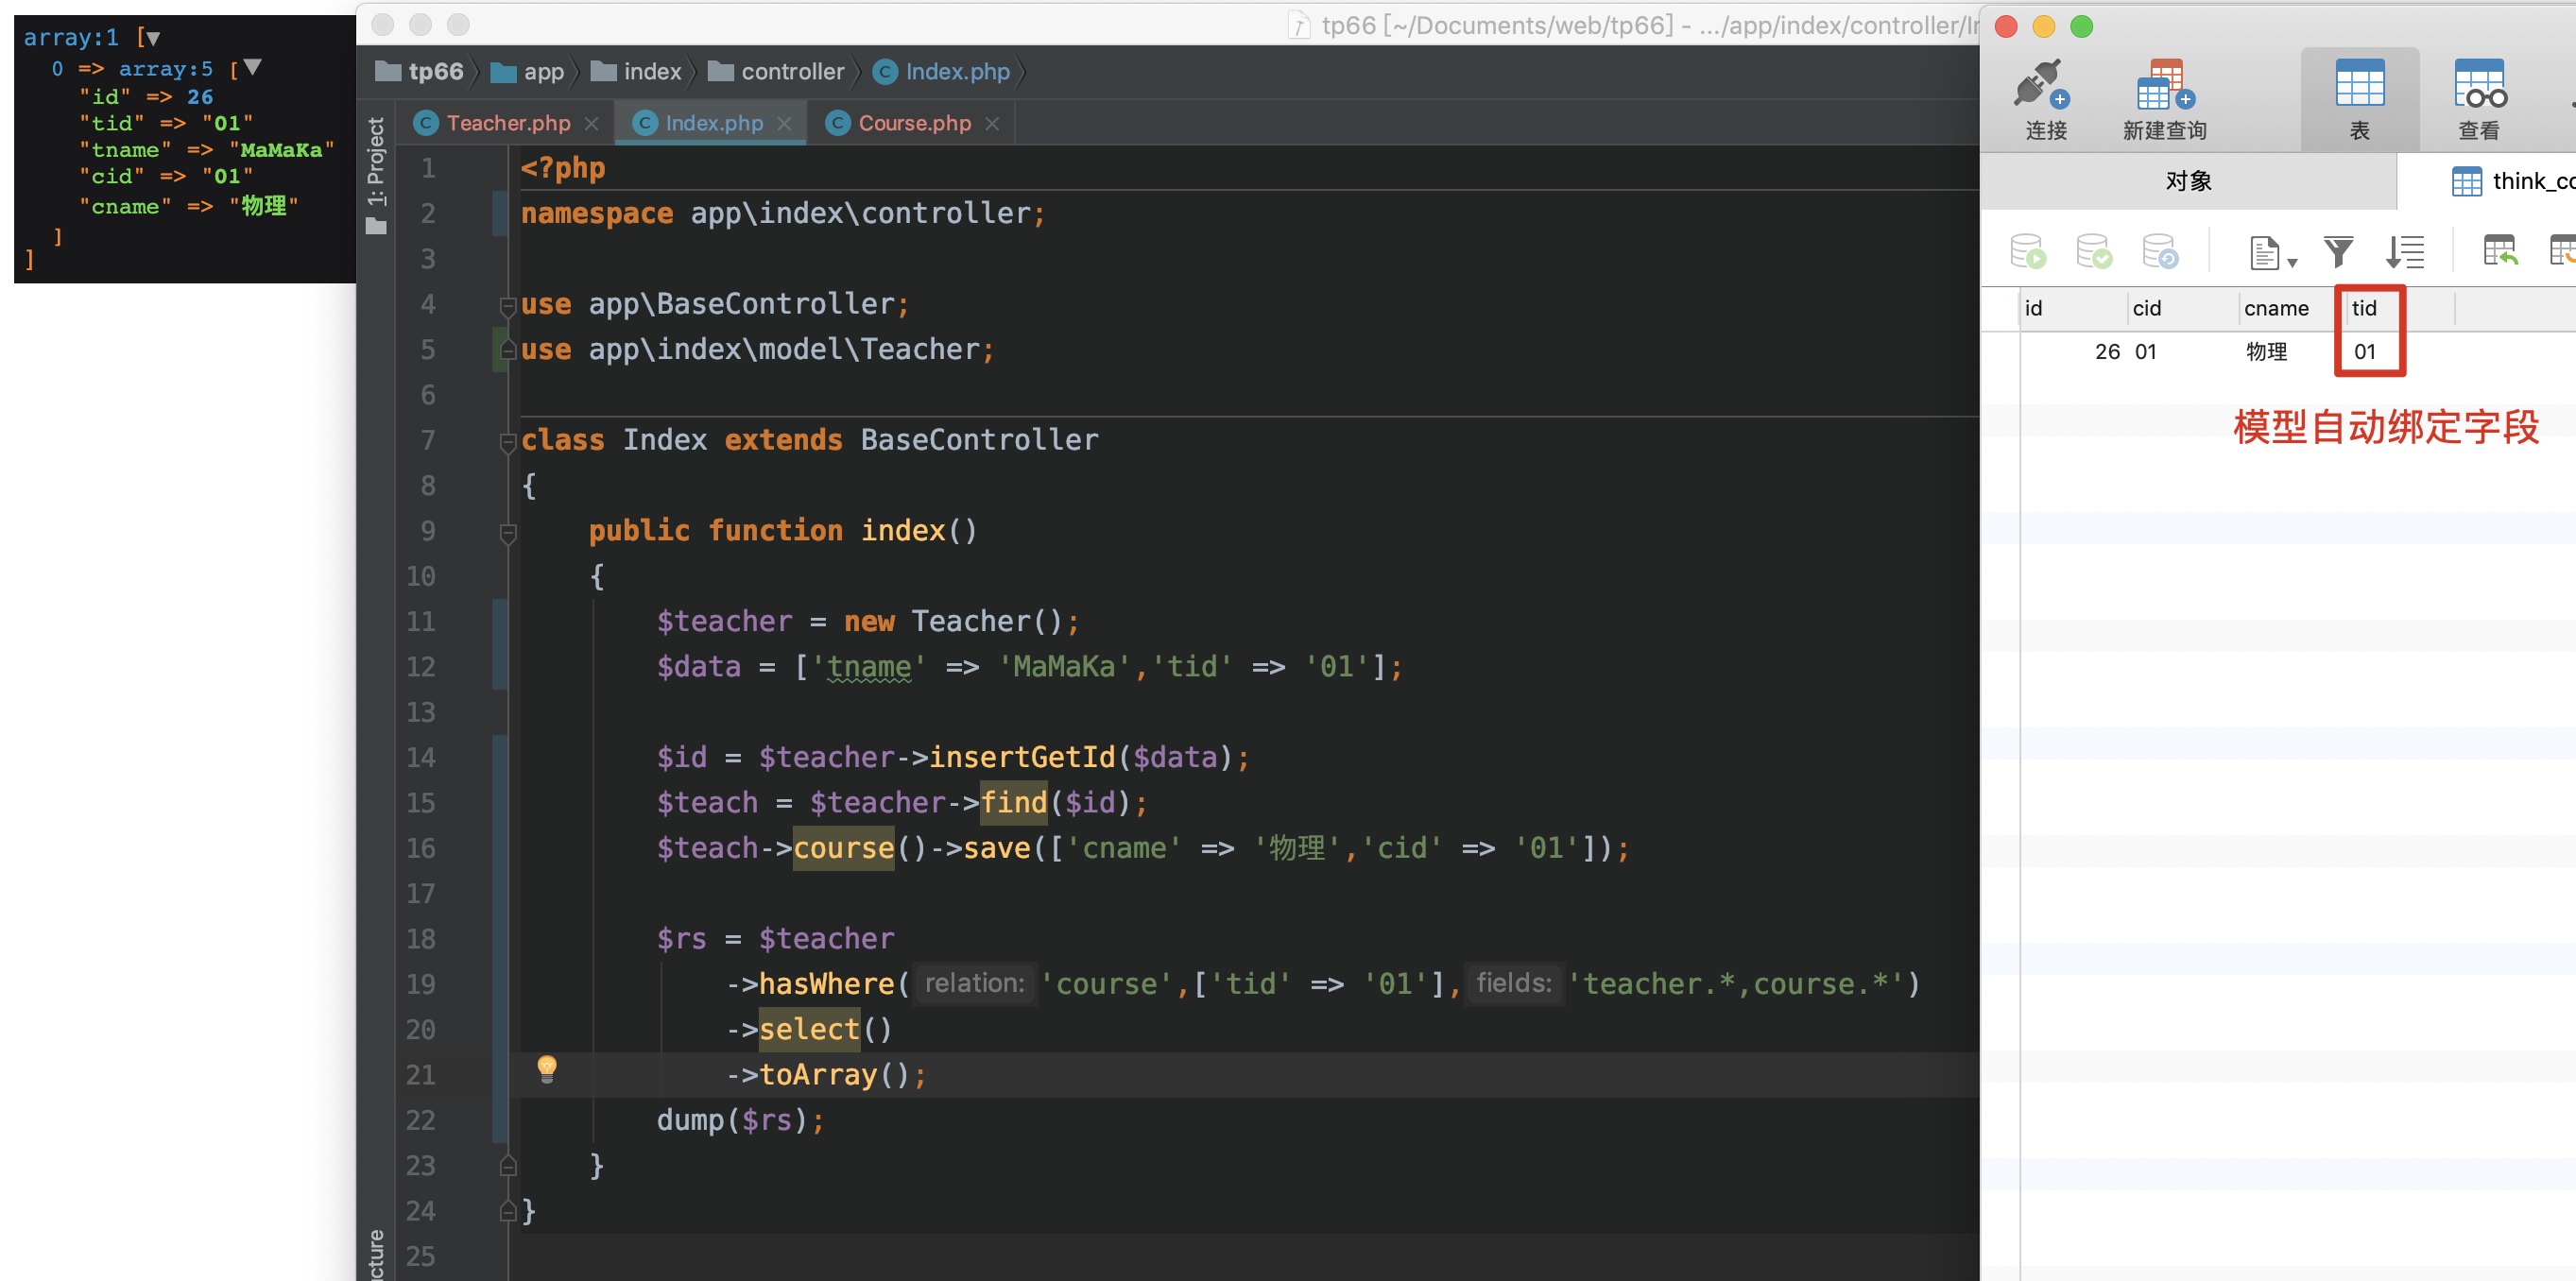The image size is (2576, 1281).
Task: Click the commit transaction database icon
Action: (x=2093, y=251)
